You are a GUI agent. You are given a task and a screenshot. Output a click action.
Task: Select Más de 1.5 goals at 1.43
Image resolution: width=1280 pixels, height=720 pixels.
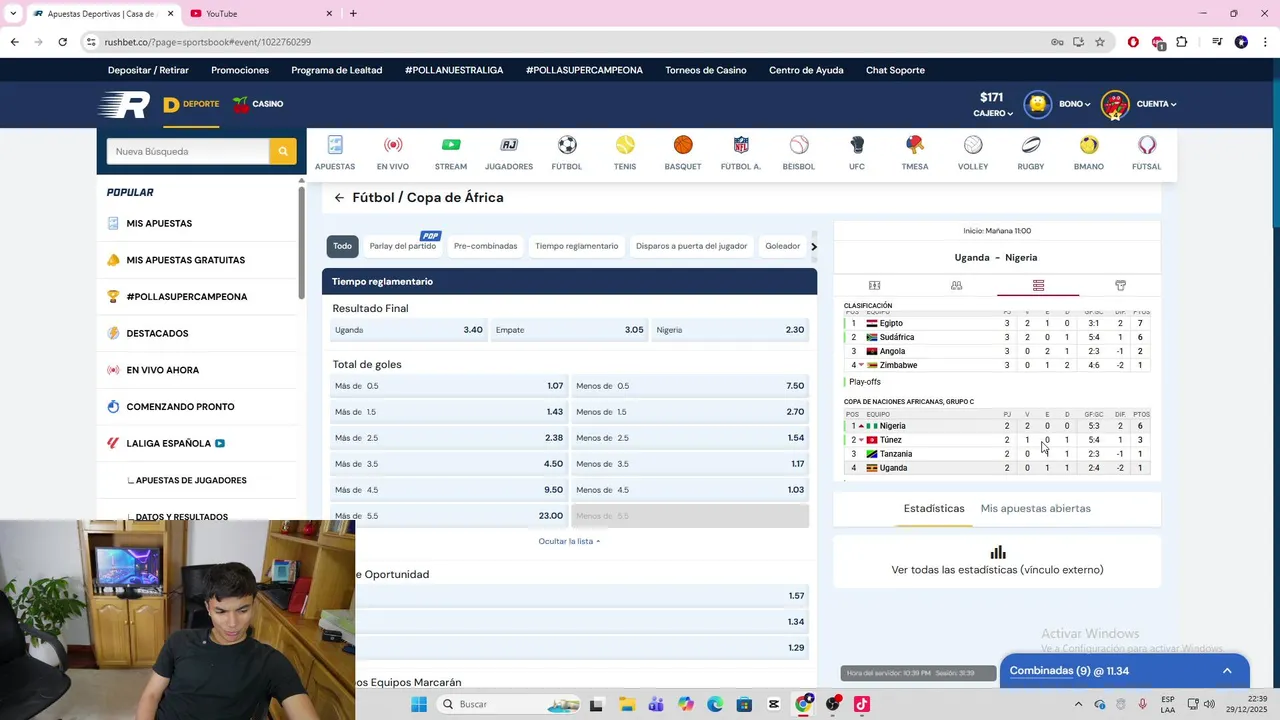coord(449,412)
